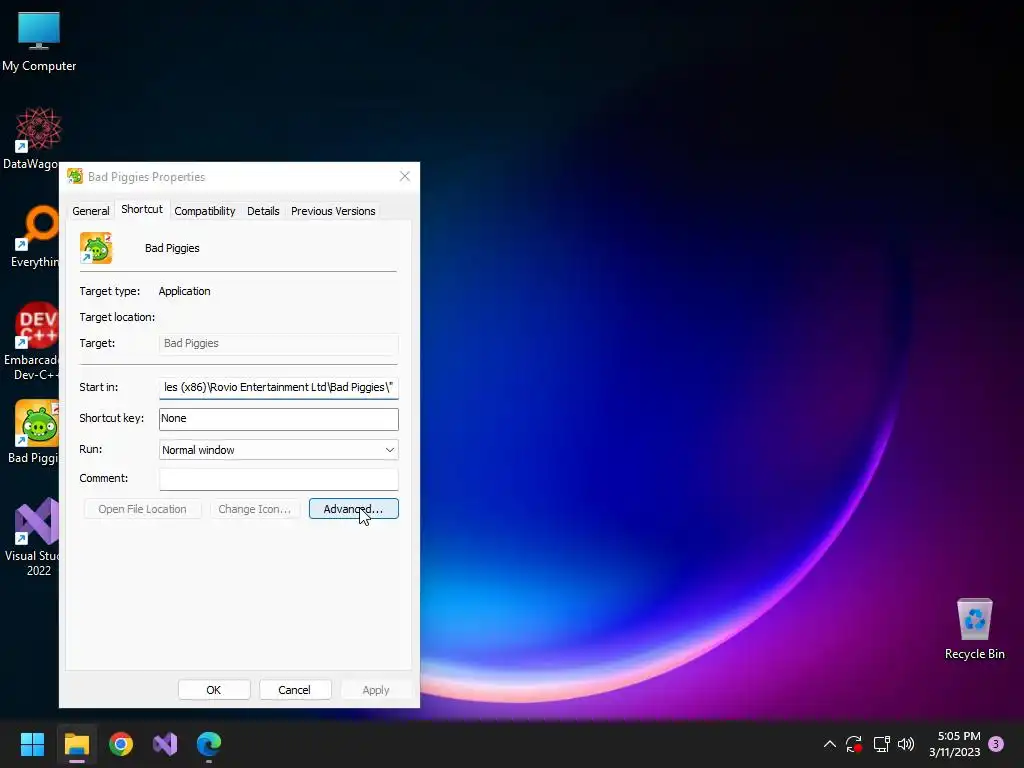Viewport: 1024px width, 768px height.
Task: Open the Advanced shortcut settings
Action: click(x=353, y=509)
